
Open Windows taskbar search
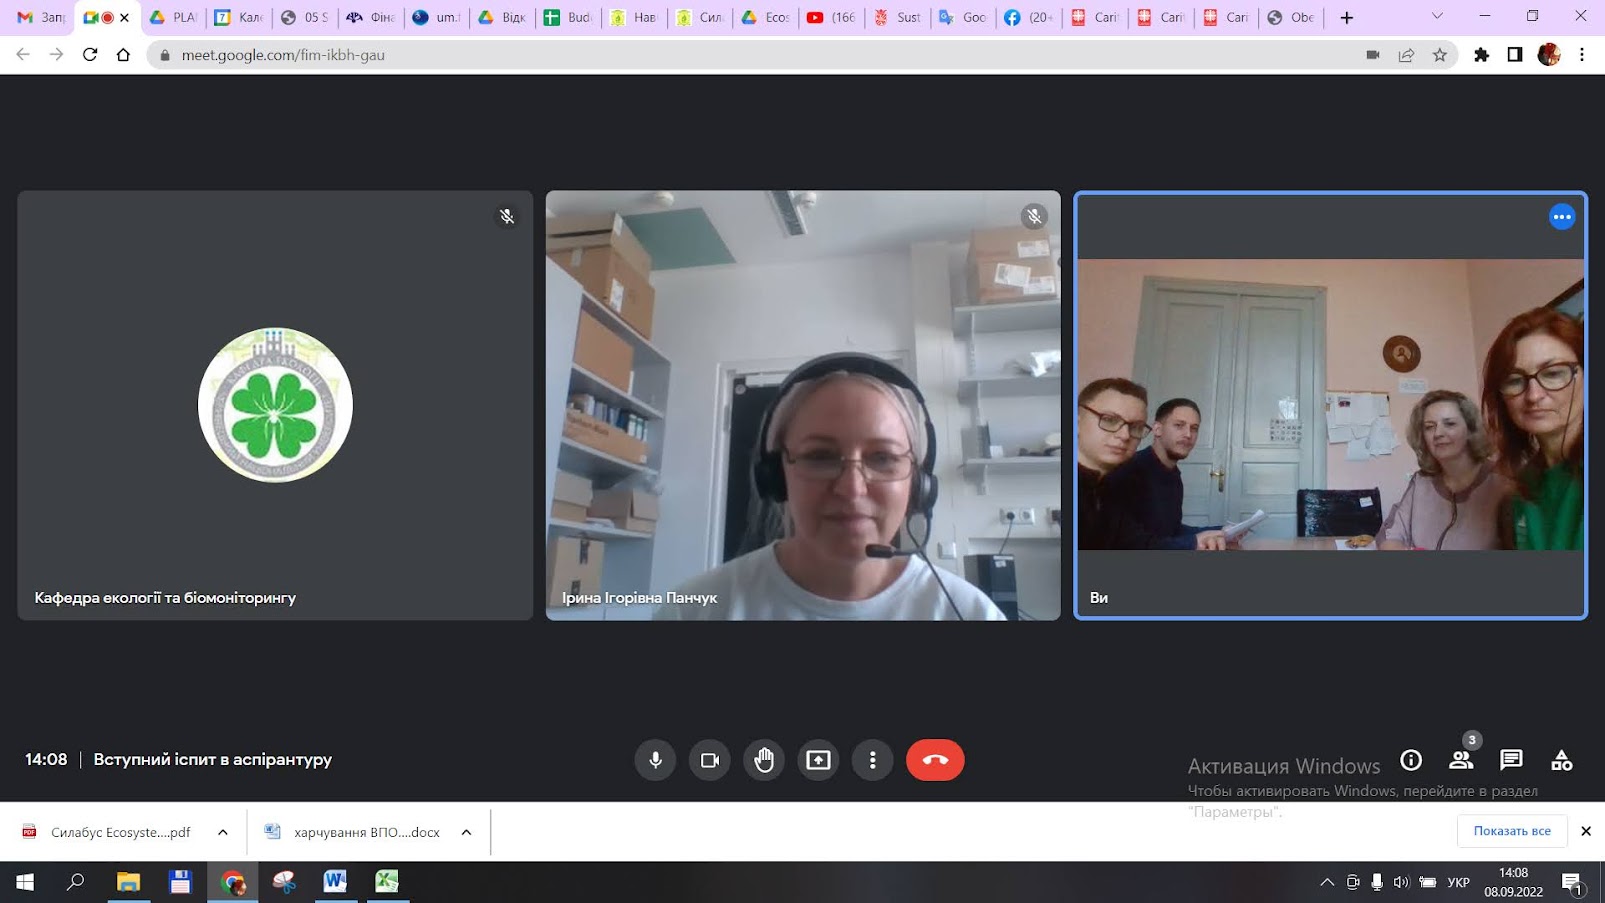tap(76, 881)
